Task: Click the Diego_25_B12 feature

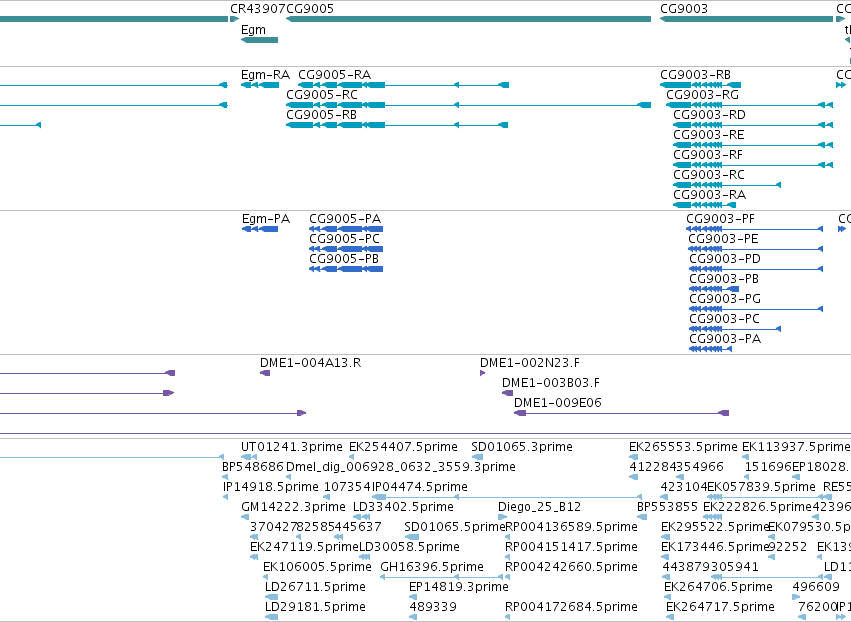Action: (x=539, y=507)
